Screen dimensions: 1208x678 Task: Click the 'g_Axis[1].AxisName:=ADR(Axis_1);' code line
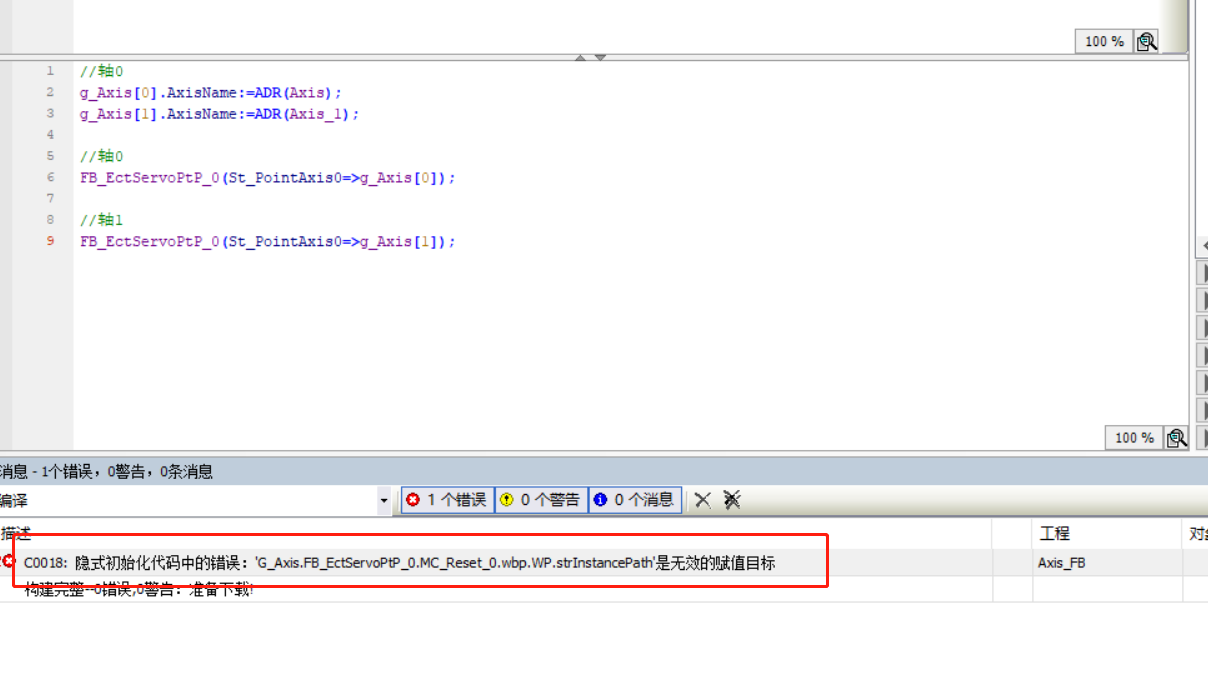(219, 114)
